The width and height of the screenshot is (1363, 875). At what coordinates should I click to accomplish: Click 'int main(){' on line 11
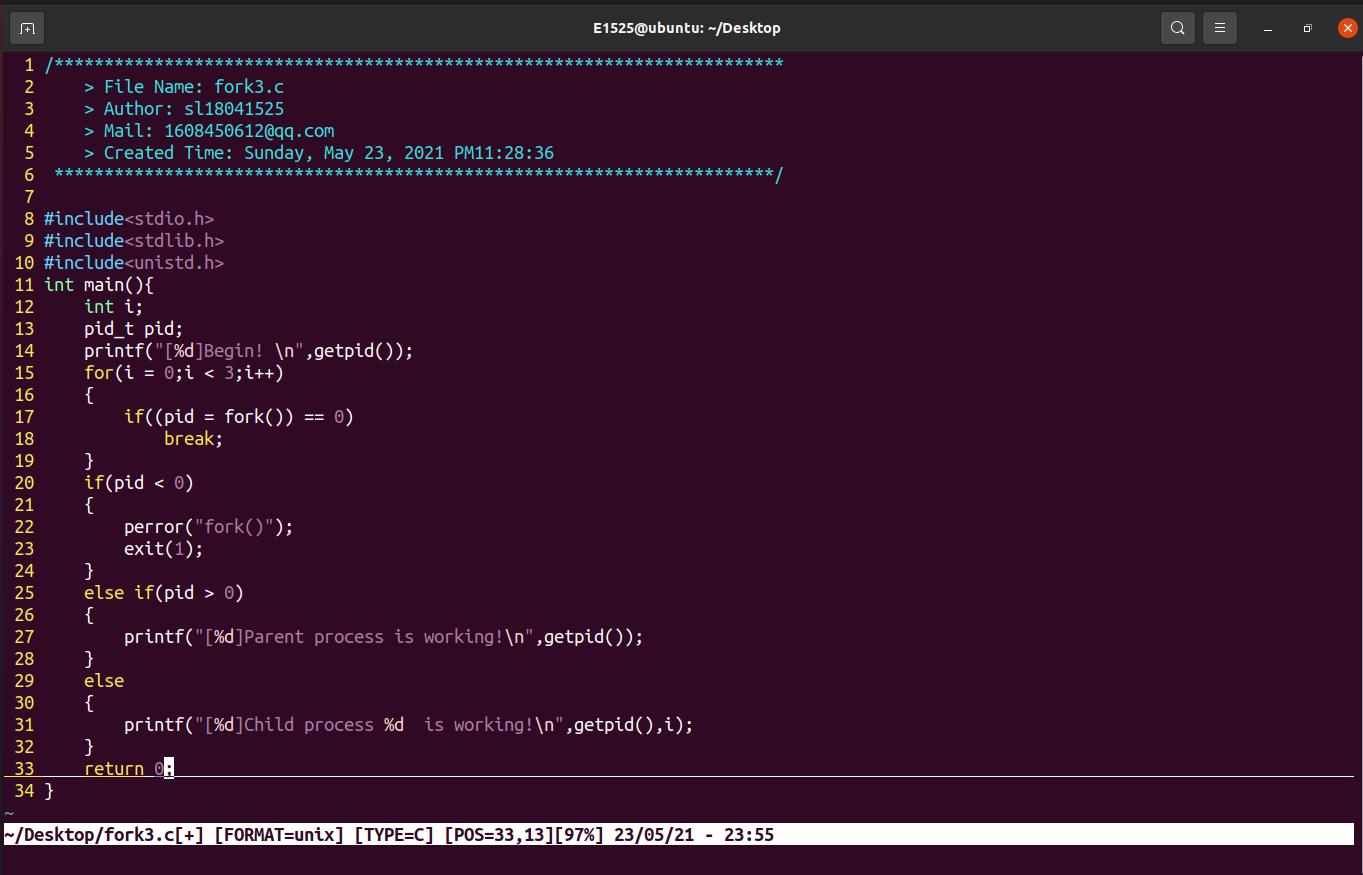click(99, 285)
